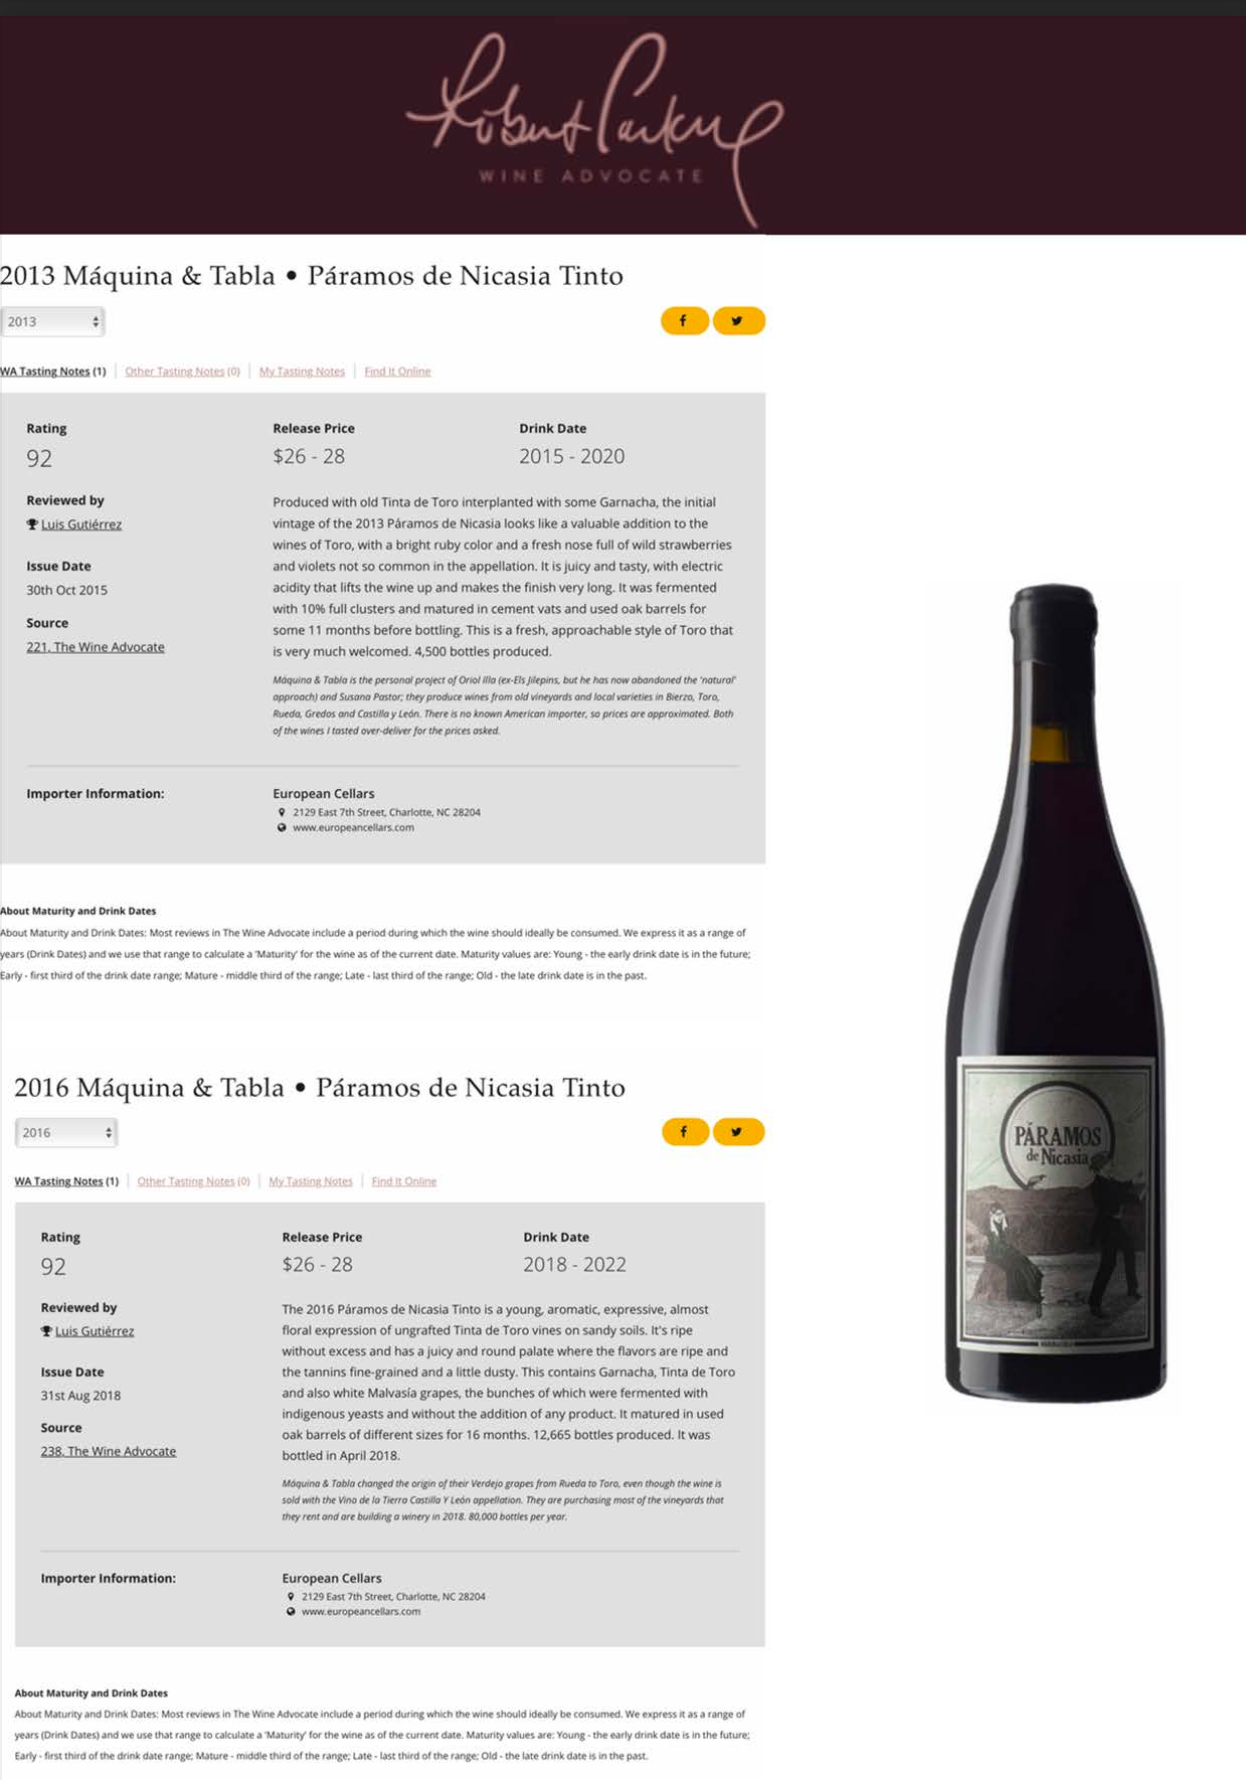The width and height of the screenshot is (1246, 1780).
Task: Share the 2016 wine on Facebook
Action: [x=685, y=1132]
